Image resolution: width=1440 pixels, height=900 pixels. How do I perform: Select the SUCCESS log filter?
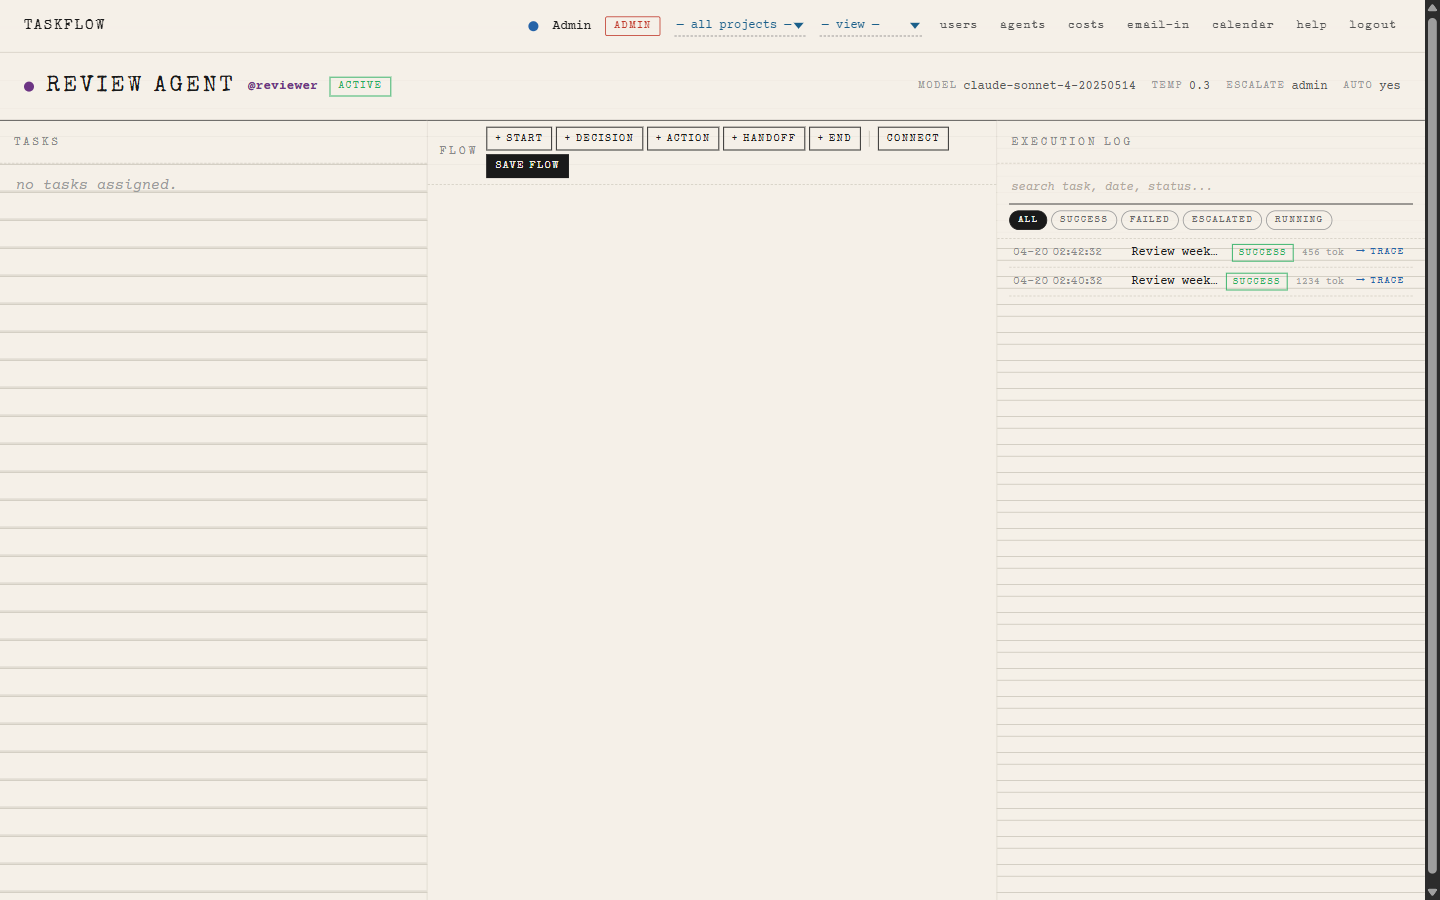(x=1083, y=219)
